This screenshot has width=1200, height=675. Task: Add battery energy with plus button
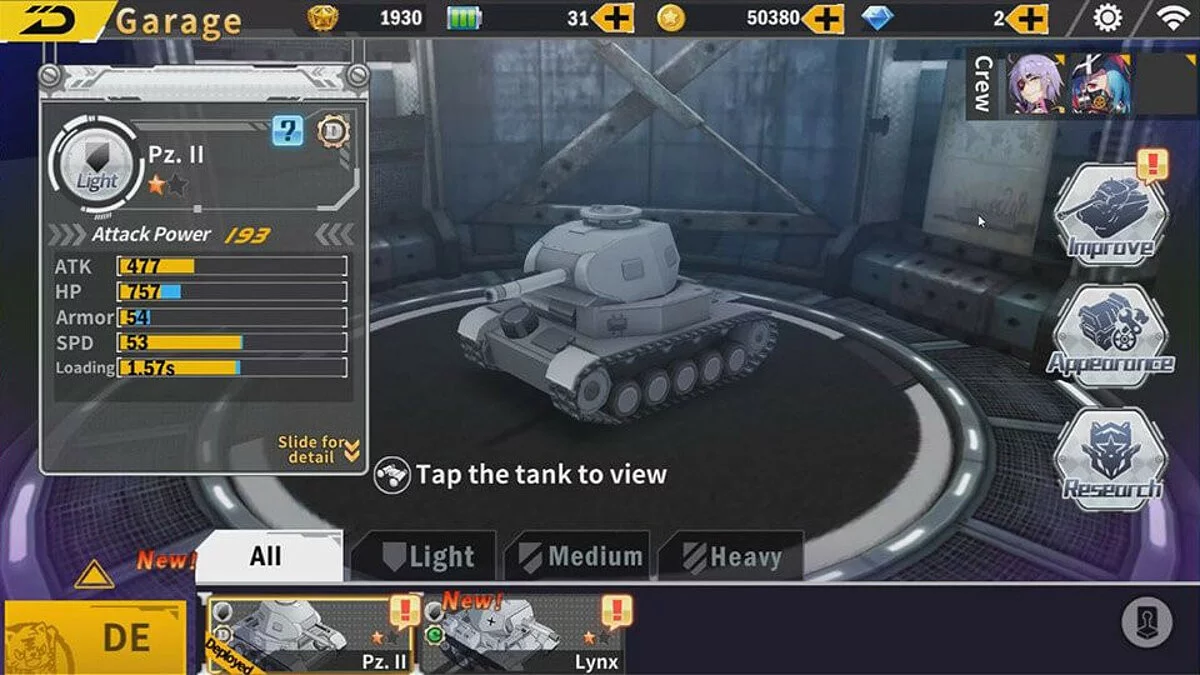click(612, 18)
